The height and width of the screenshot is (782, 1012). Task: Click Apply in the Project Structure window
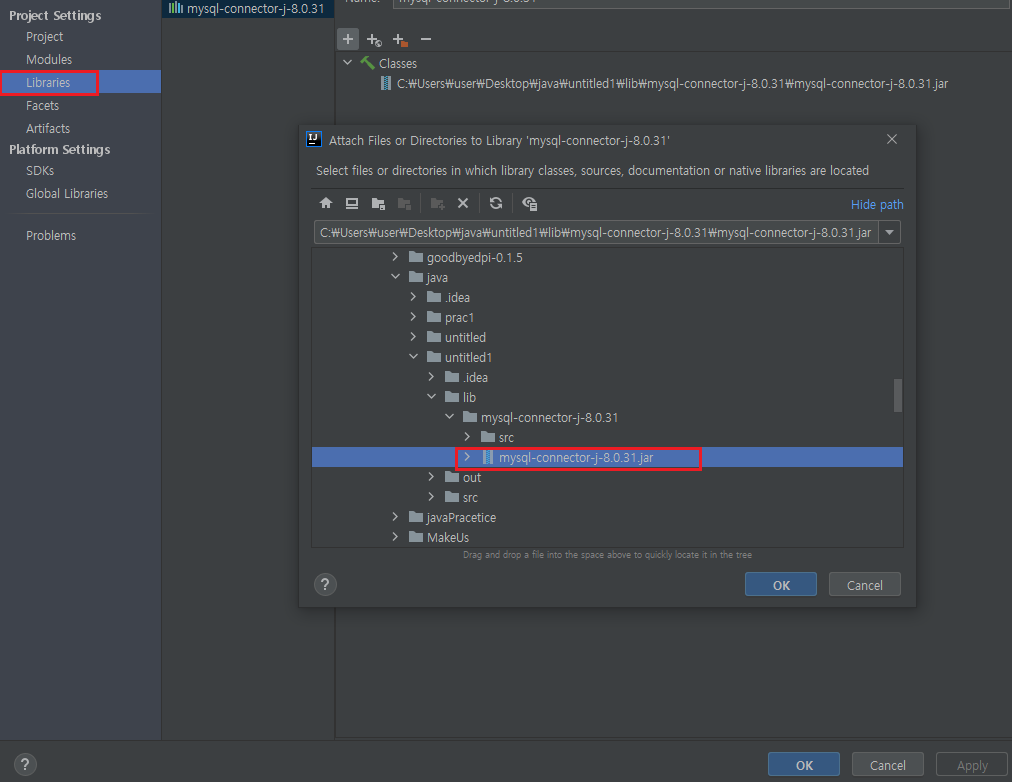click(972, 765)
